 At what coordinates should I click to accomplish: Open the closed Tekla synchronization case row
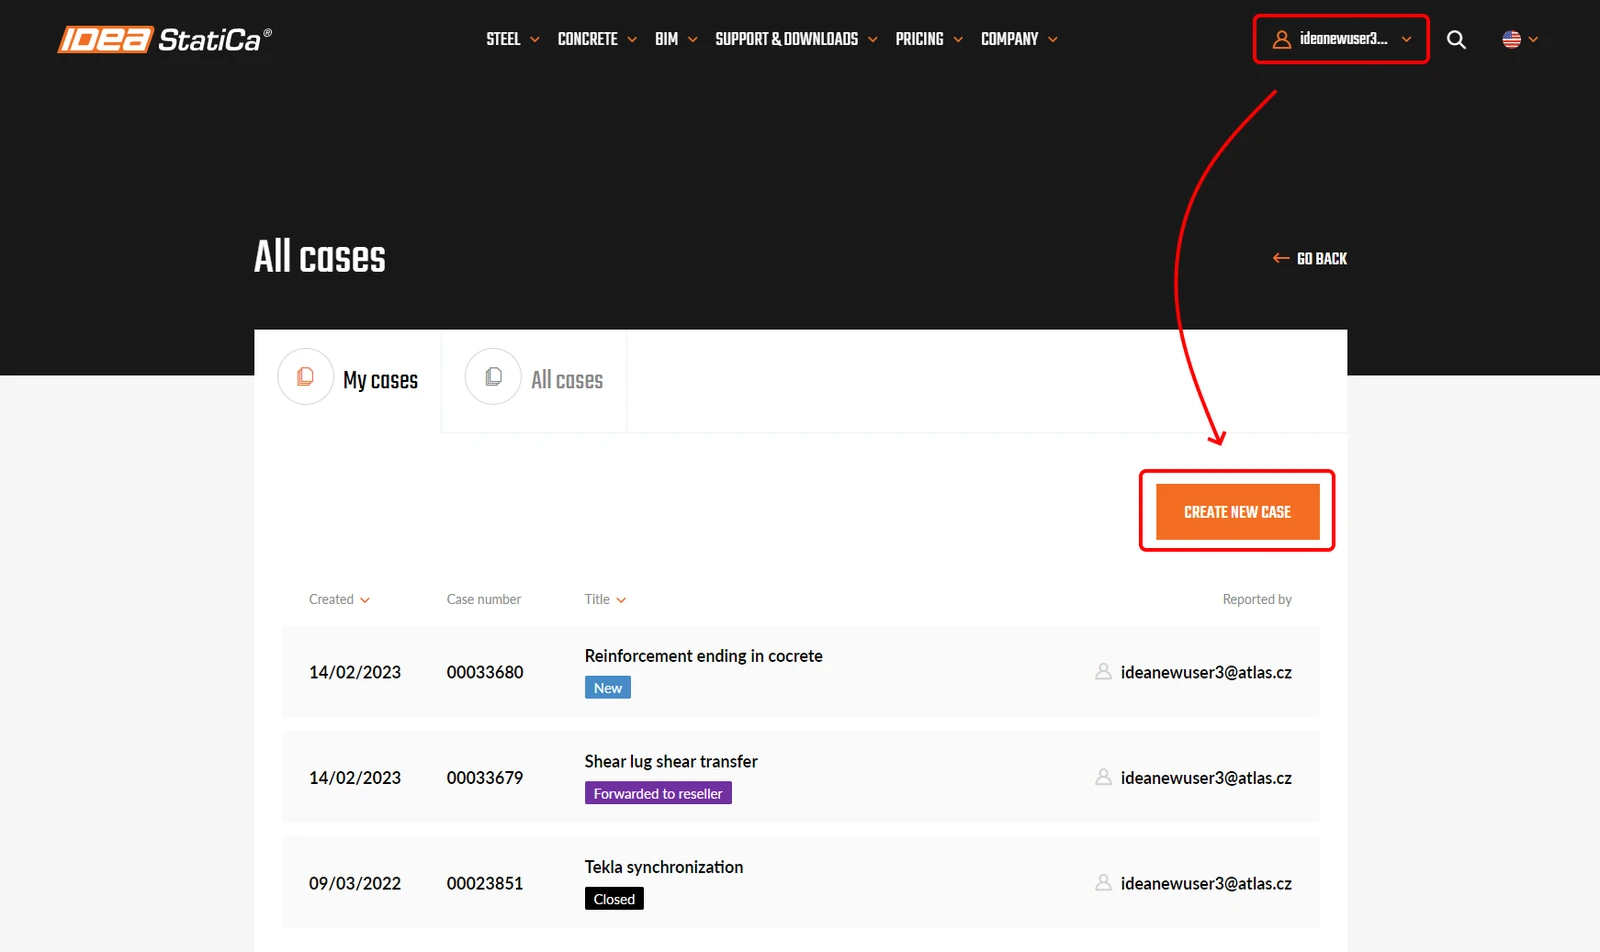click(801, 883)
